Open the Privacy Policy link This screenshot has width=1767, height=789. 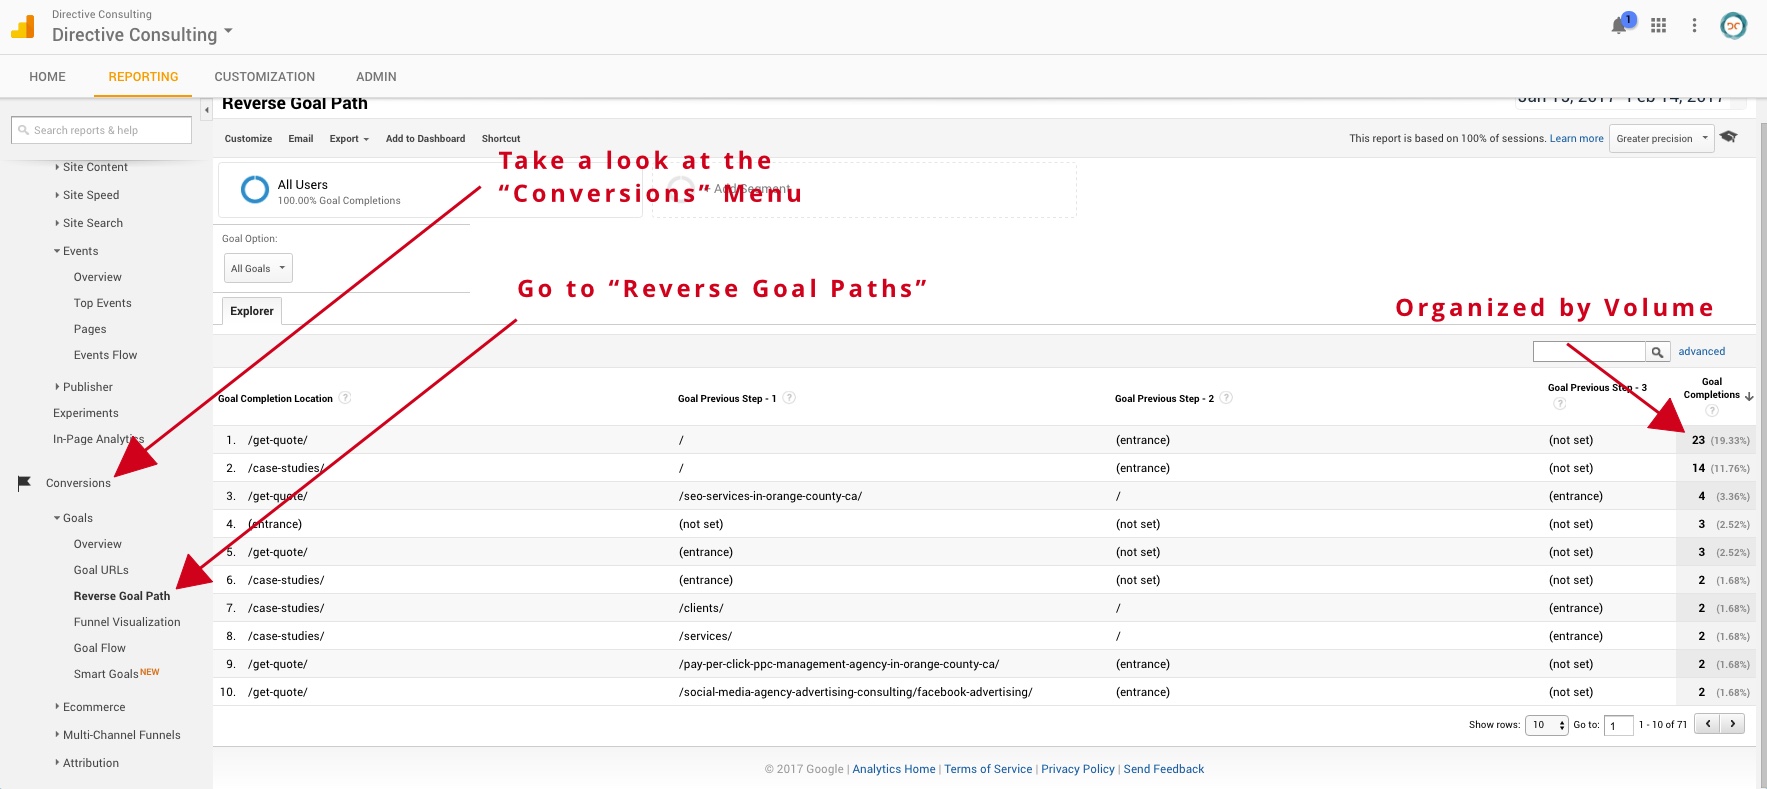click(x=1078, y=769)
